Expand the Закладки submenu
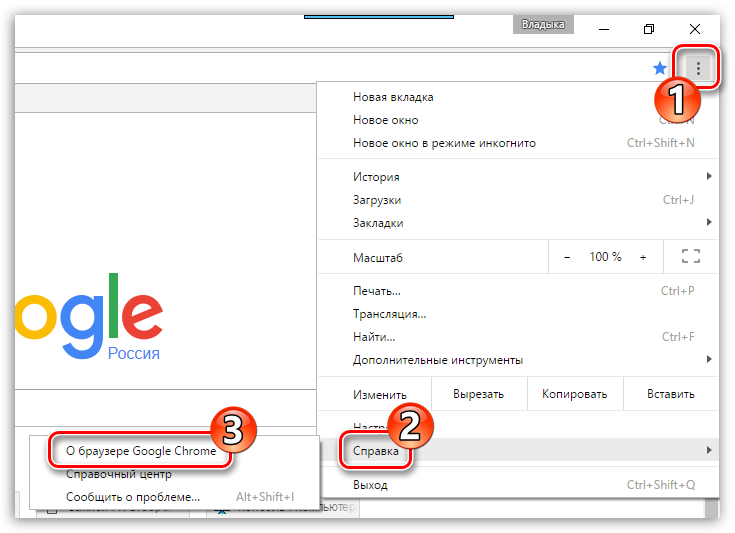This screenshot has height=533, width=735. click(518, 223)
